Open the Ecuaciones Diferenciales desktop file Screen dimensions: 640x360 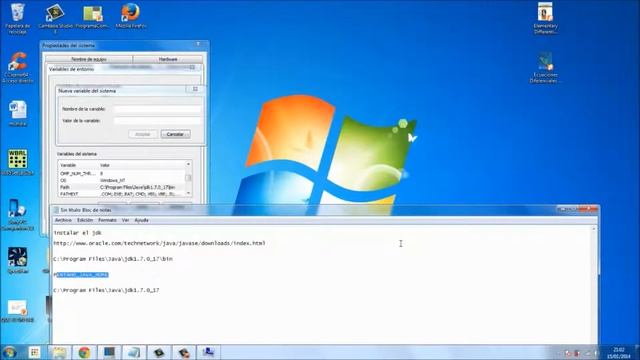(x=545, y=67)
